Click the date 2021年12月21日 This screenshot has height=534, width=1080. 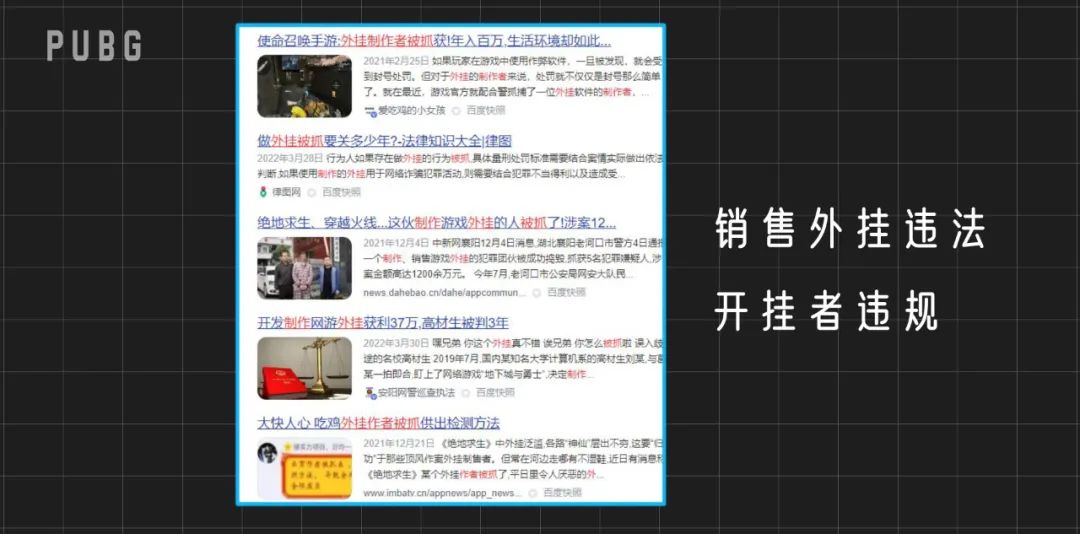(399, 443)
